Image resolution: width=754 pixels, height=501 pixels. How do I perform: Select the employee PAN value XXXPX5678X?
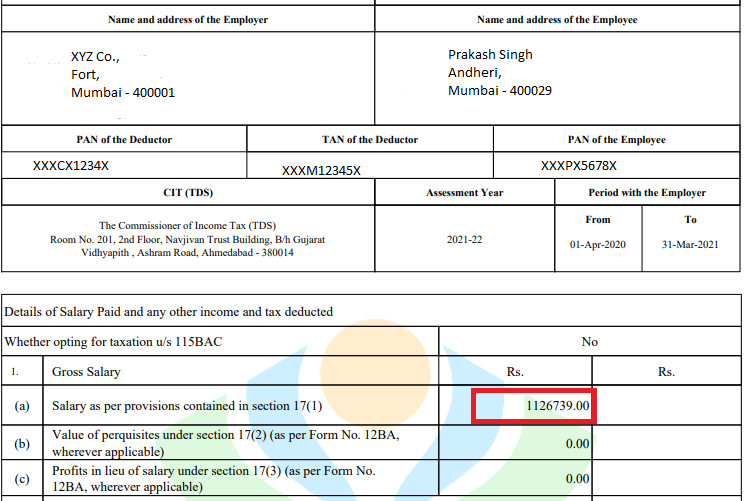click(x=578, y=166)
